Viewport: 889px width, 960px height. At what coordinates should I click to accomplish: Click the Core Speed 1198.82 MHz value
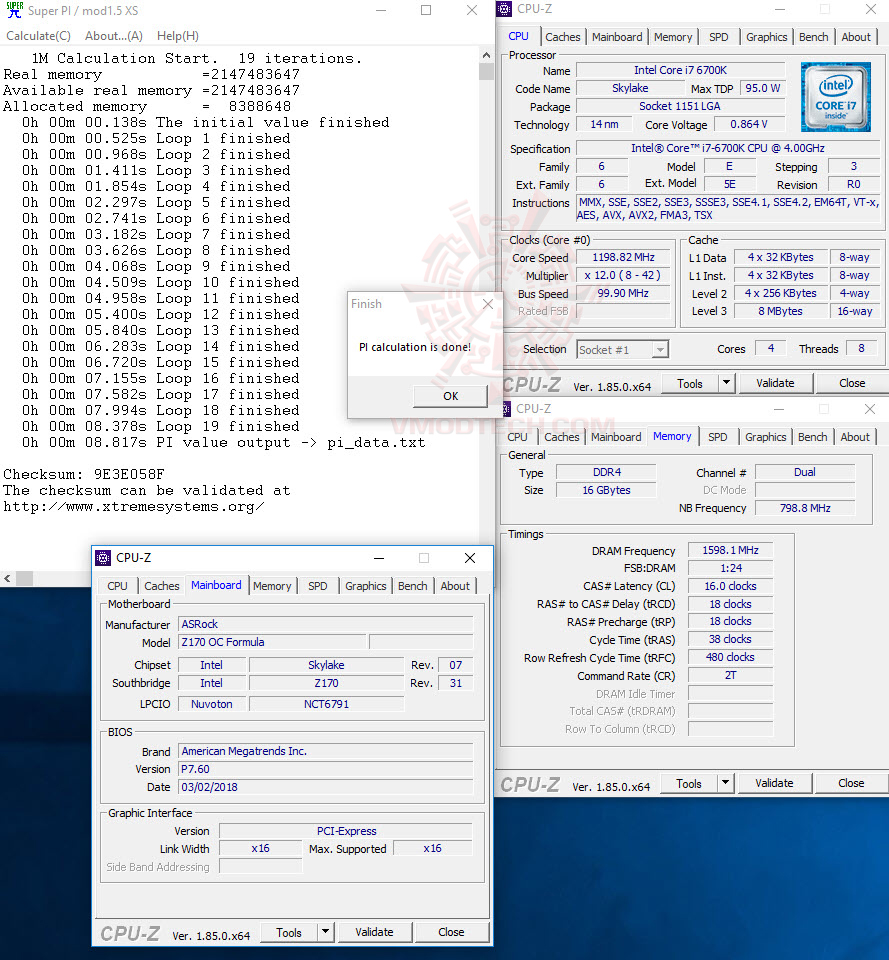pos(623,258)
